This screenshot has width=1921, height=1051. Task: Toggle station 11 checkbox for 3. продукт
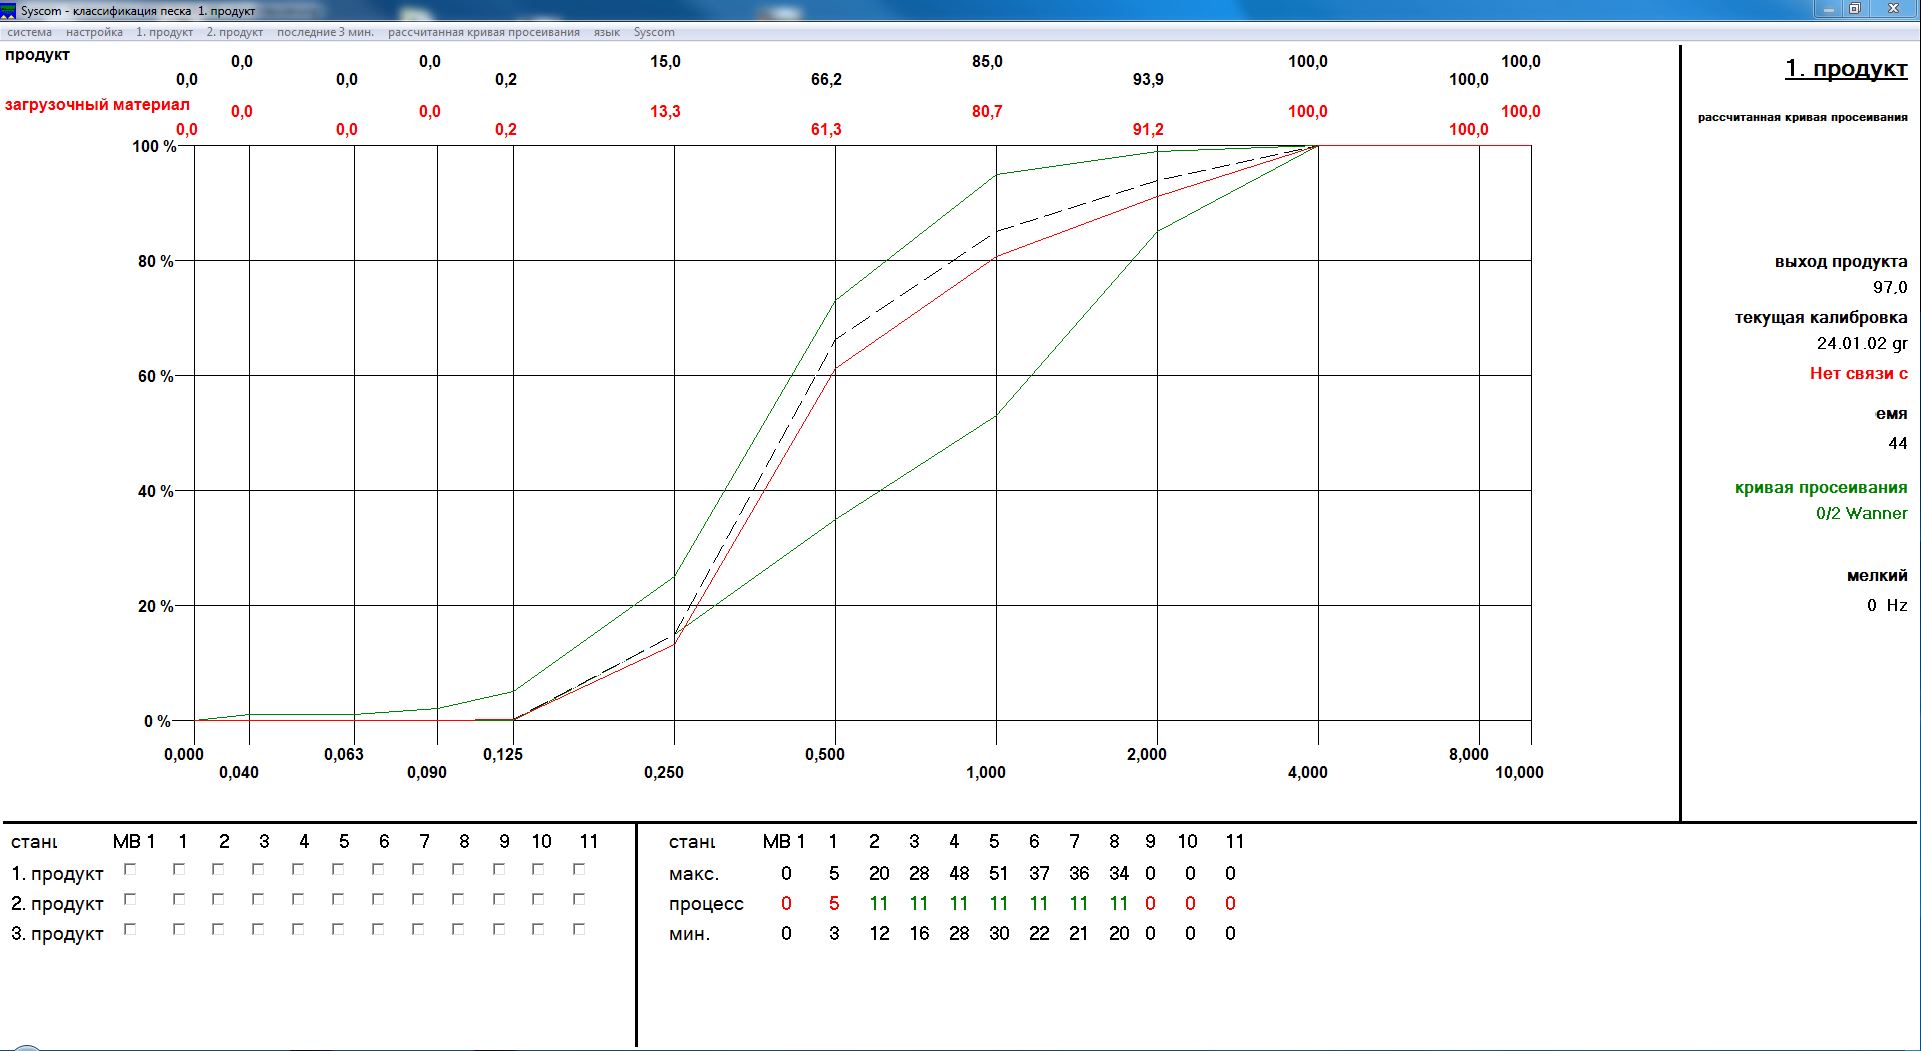click(575, 929)
